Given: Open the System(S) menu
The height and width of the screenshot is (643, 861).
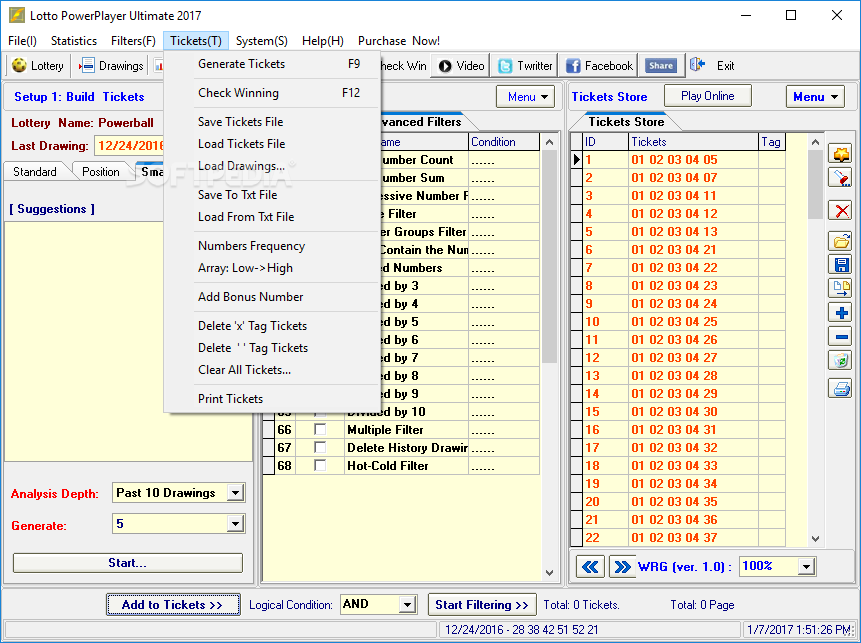Looking at the screenshot, I should click(x=261, y=41).
